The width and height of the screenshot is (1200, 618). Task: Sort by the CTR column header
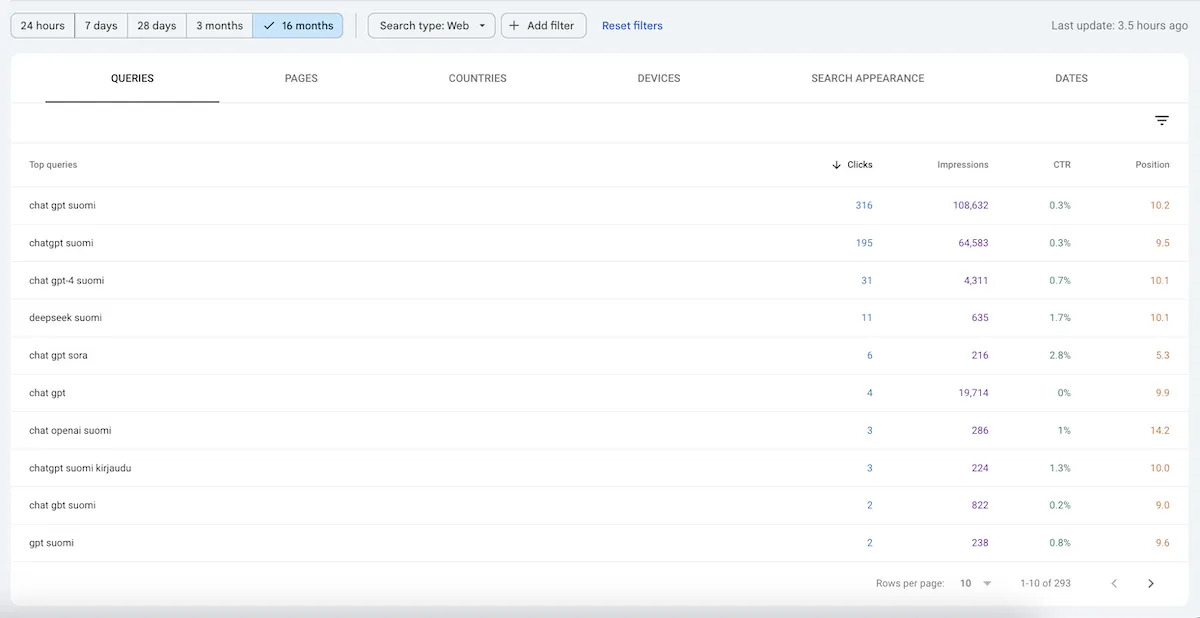[x=1062, y=165]
